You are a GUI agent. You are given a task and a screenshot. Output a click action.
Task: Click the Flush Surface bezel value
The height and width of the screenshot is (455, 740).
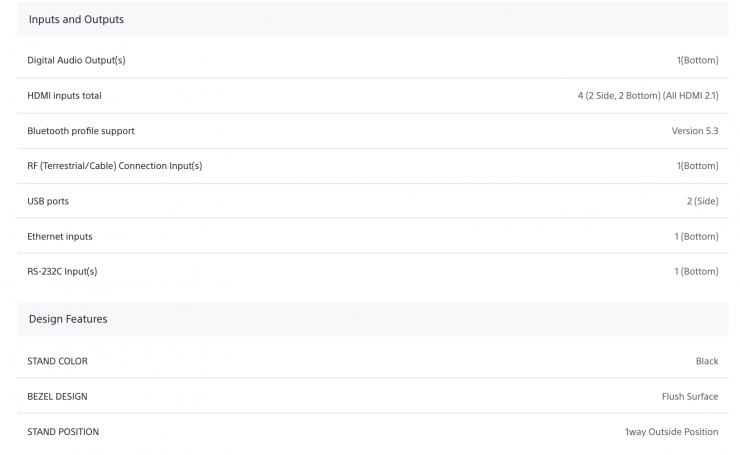click(689, 396)
